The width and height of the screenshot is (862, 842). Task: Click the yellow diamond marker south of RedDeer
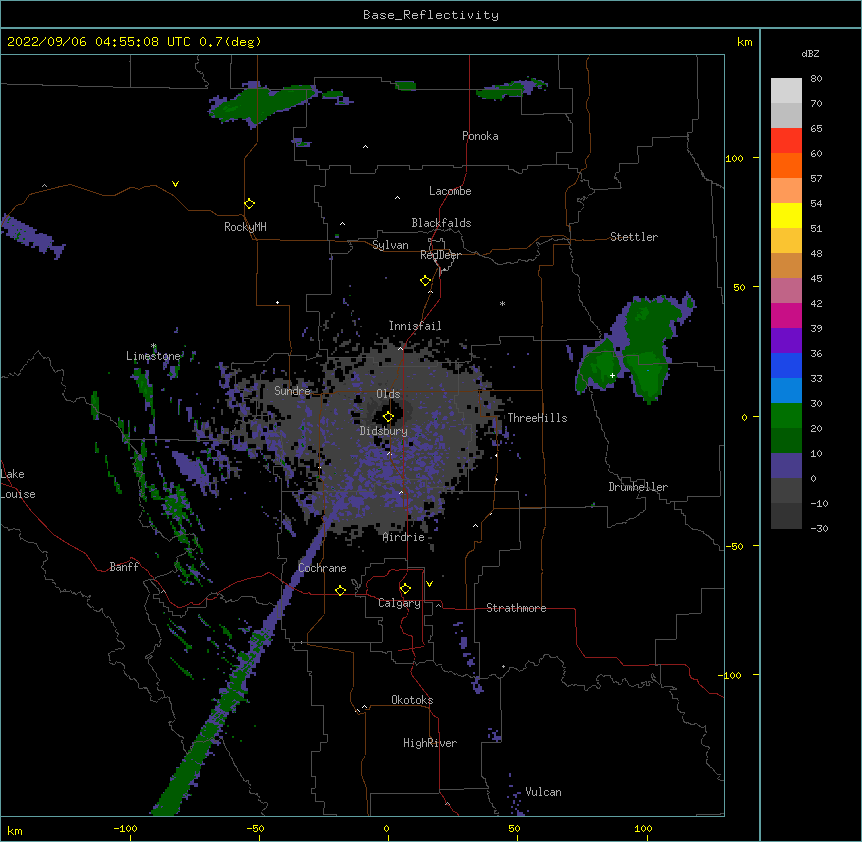coord(426,281)
